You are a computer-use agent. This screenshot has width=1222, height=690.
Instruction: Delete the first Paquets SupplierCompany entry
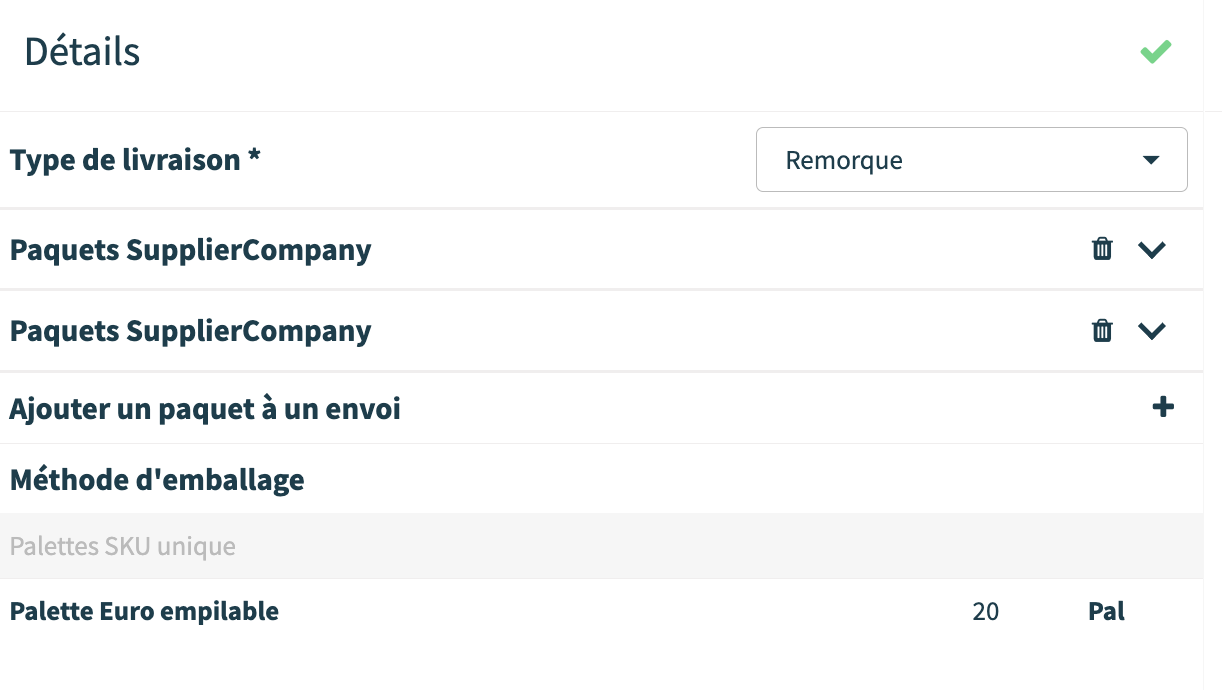coord(1102,249)
